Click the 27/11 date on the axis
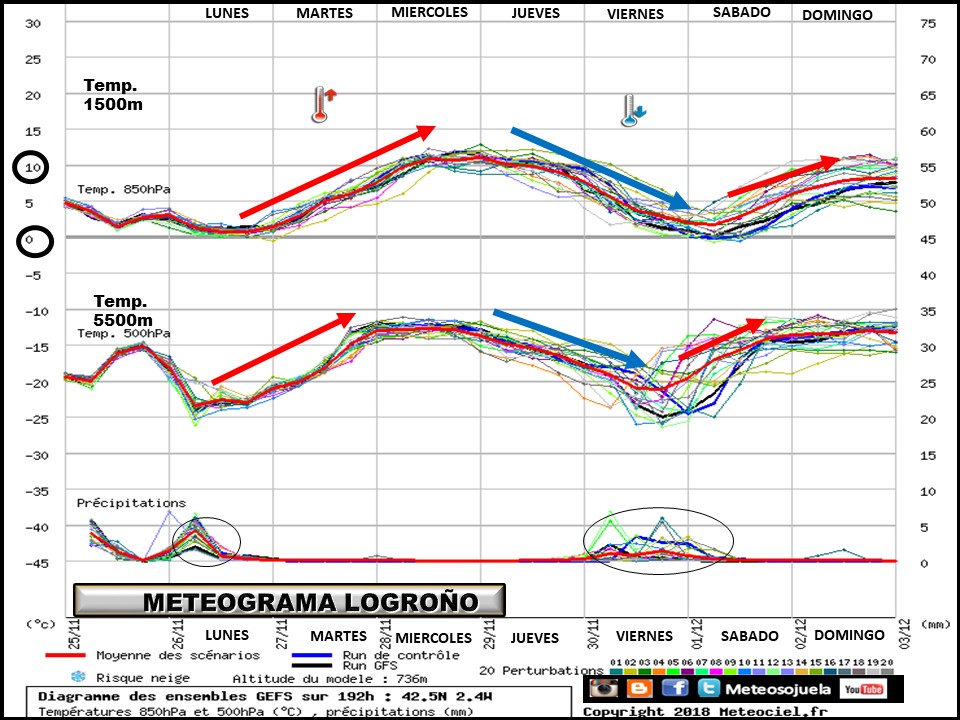Image resolution: width=960 pixels, height=720 pixels. [282, 633]
